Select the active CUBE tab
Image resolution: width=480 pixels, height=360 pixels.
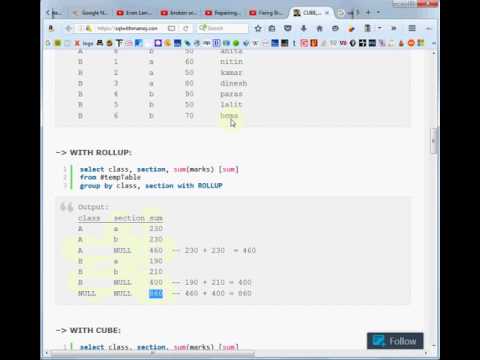[311, 13]
